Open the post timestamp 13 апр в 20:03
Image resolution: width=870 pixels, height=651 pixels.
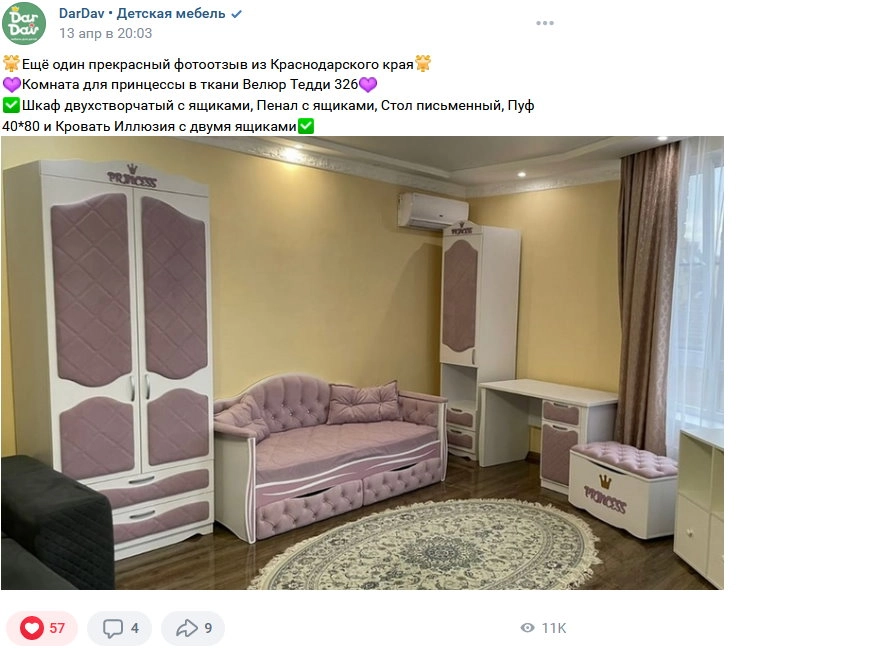click(x=105, y=33)
